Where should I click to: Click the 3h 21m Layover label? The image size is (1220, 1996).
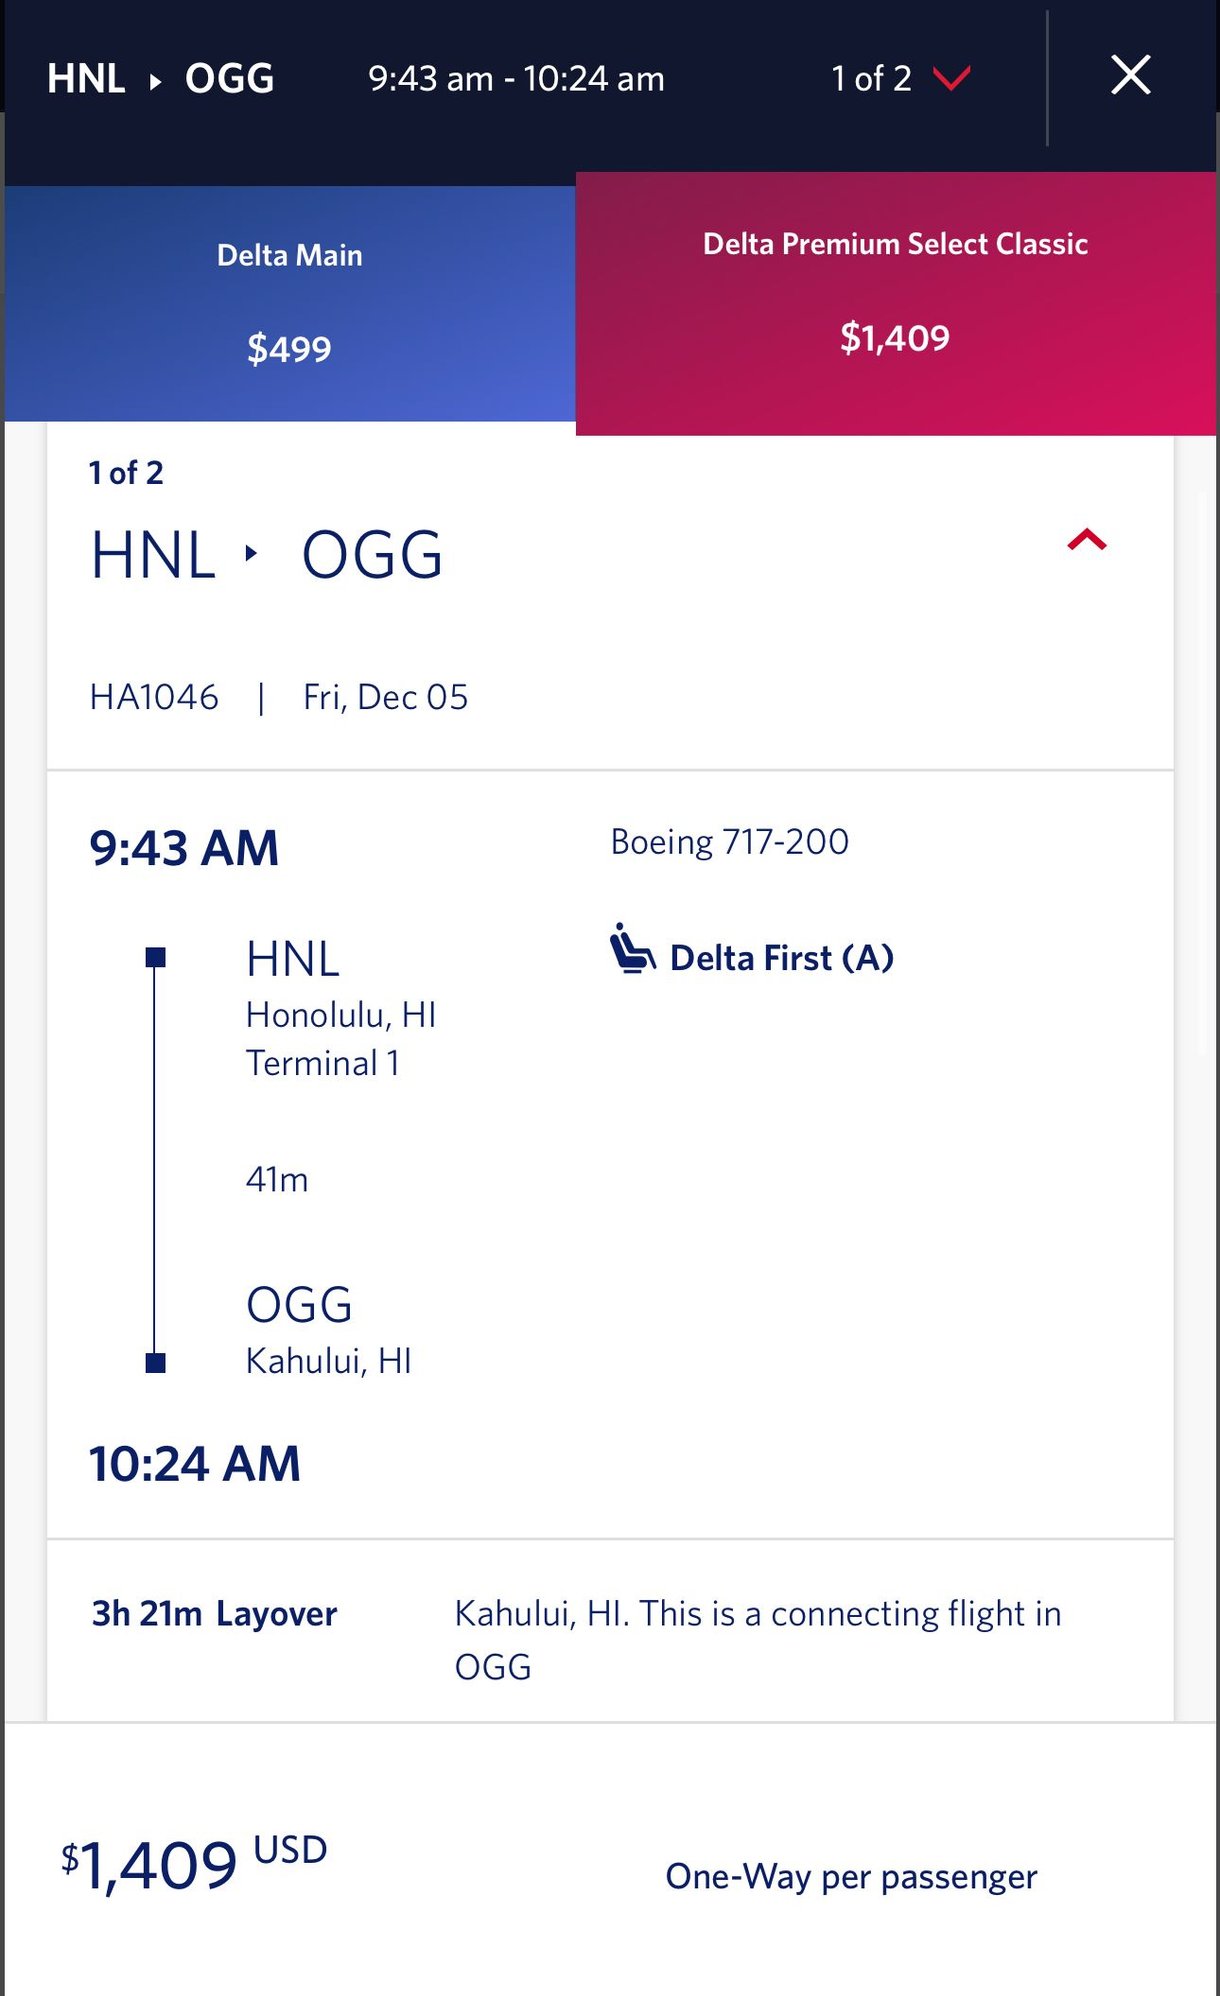click(214, 1613)
